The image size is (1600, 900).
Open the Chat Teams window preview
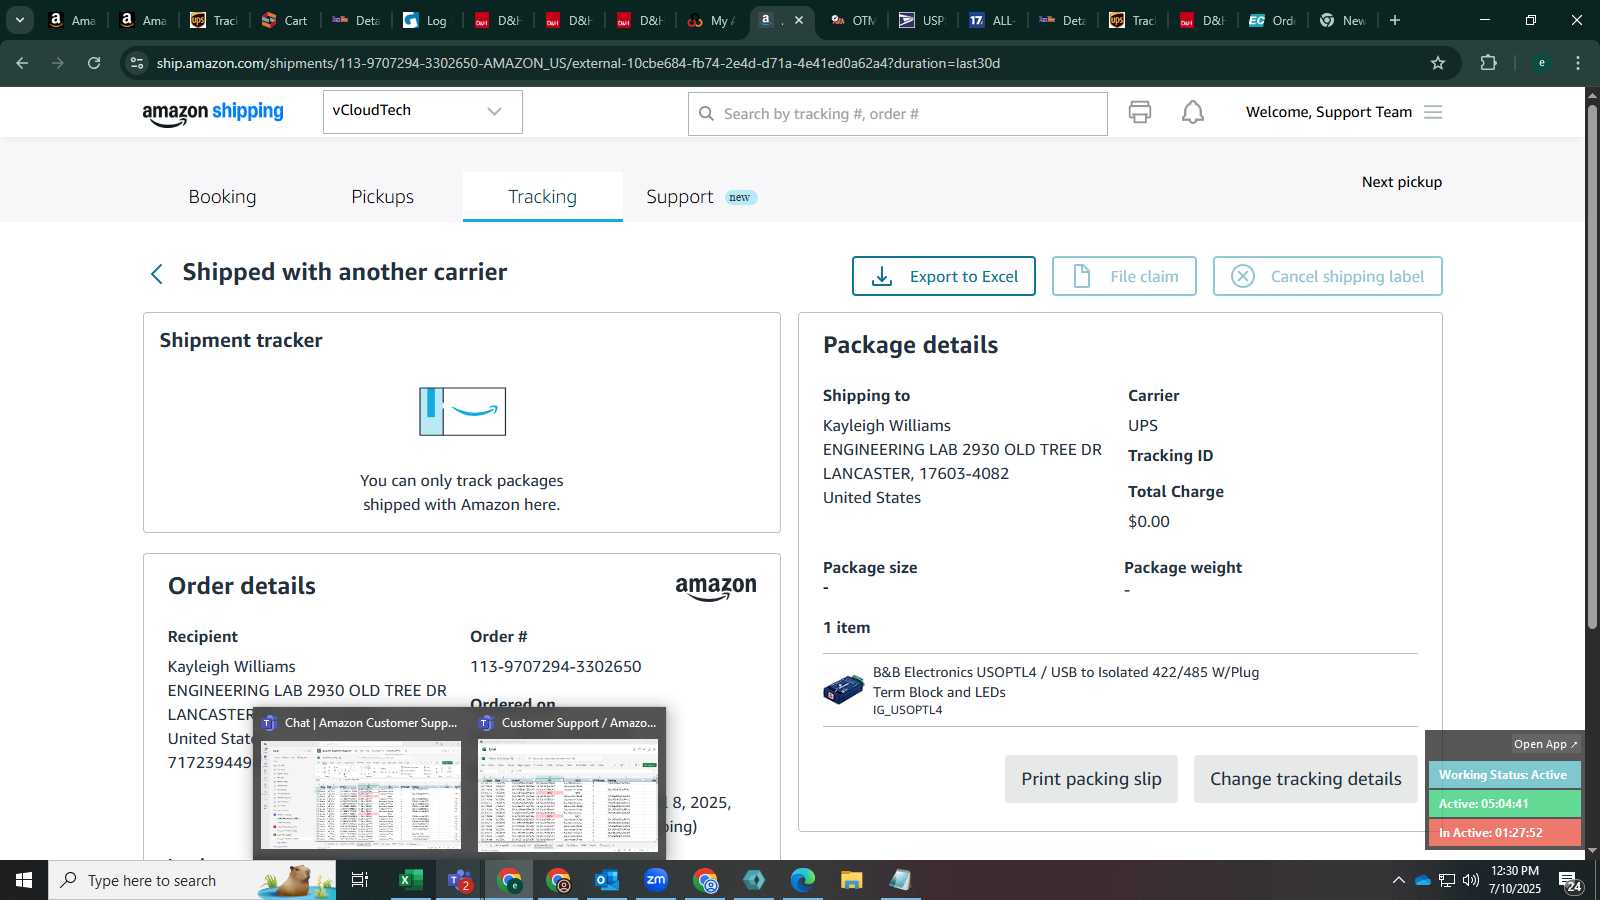[360, 784]
